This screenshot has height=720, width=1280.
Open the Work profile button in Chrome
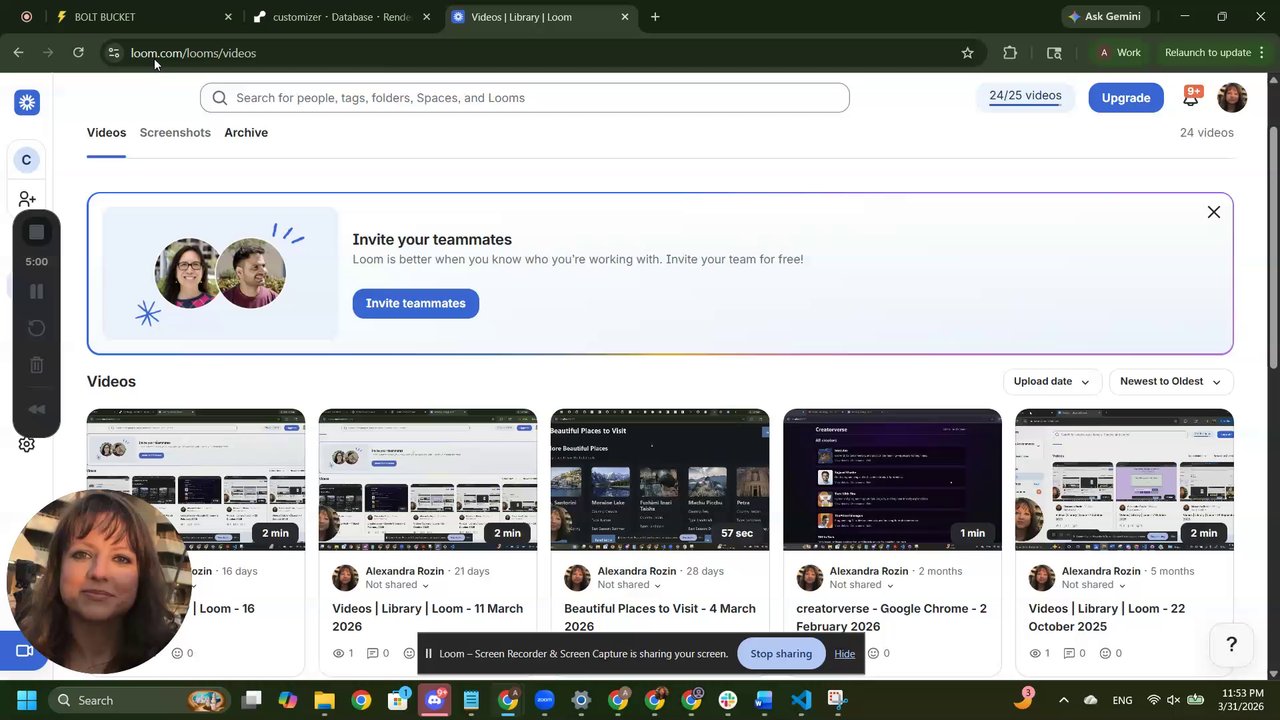tap(1119, 53)
